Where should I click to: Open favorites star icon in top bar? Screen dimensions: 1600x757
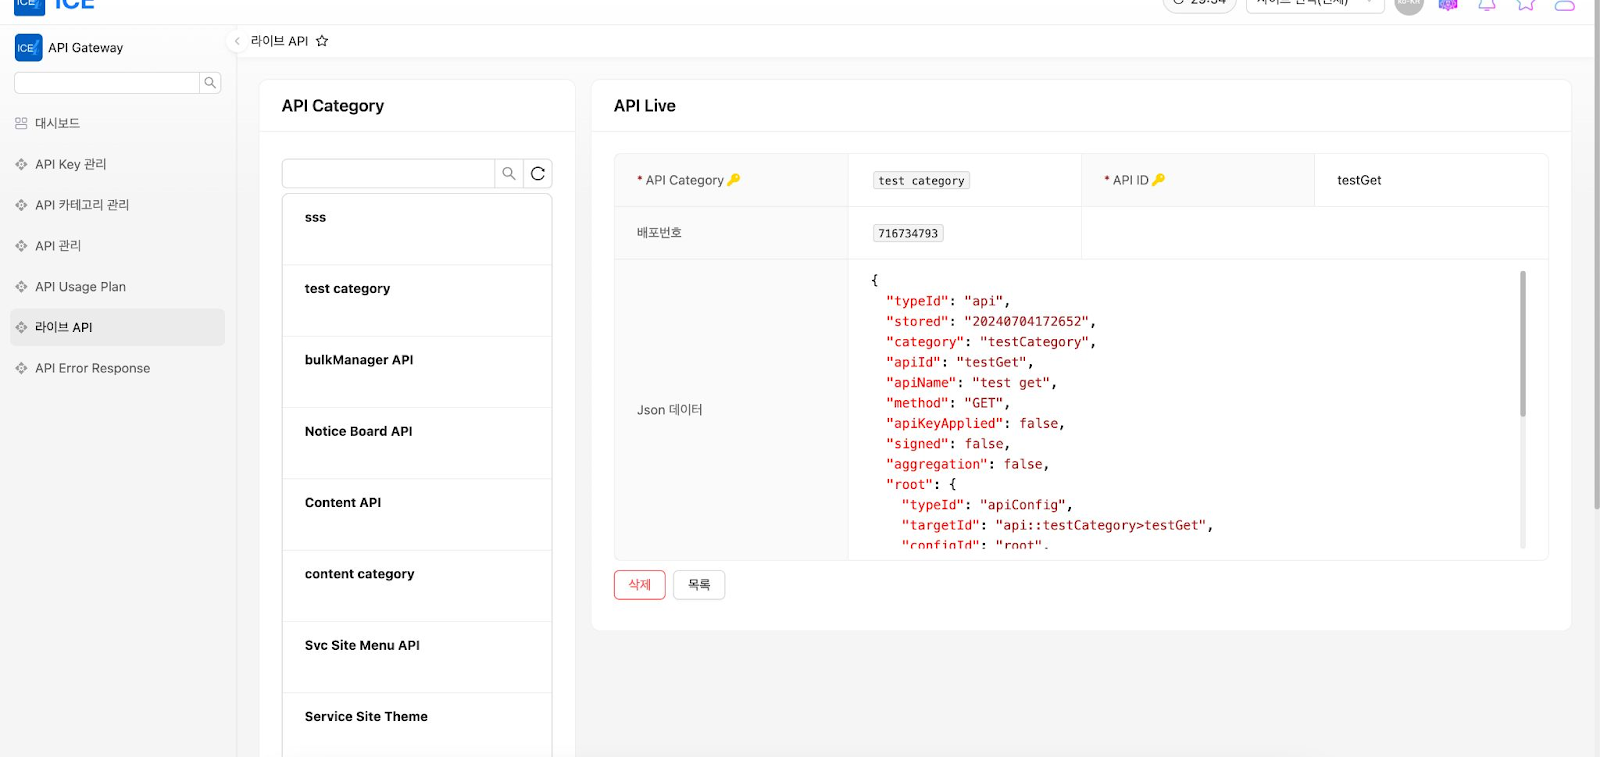1526,5
